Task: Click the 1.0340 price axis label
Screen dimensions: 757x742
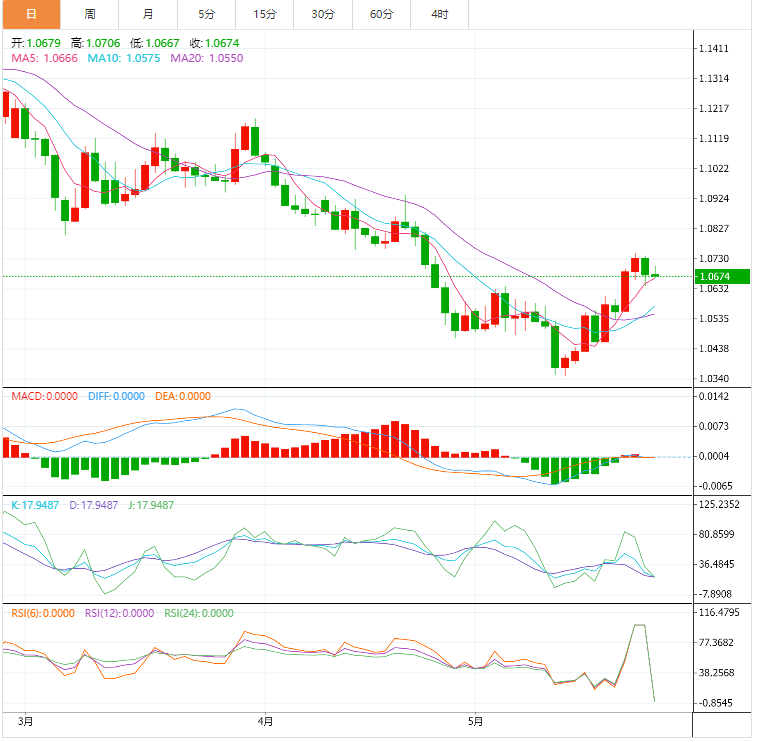Action: tap(714, 379)
